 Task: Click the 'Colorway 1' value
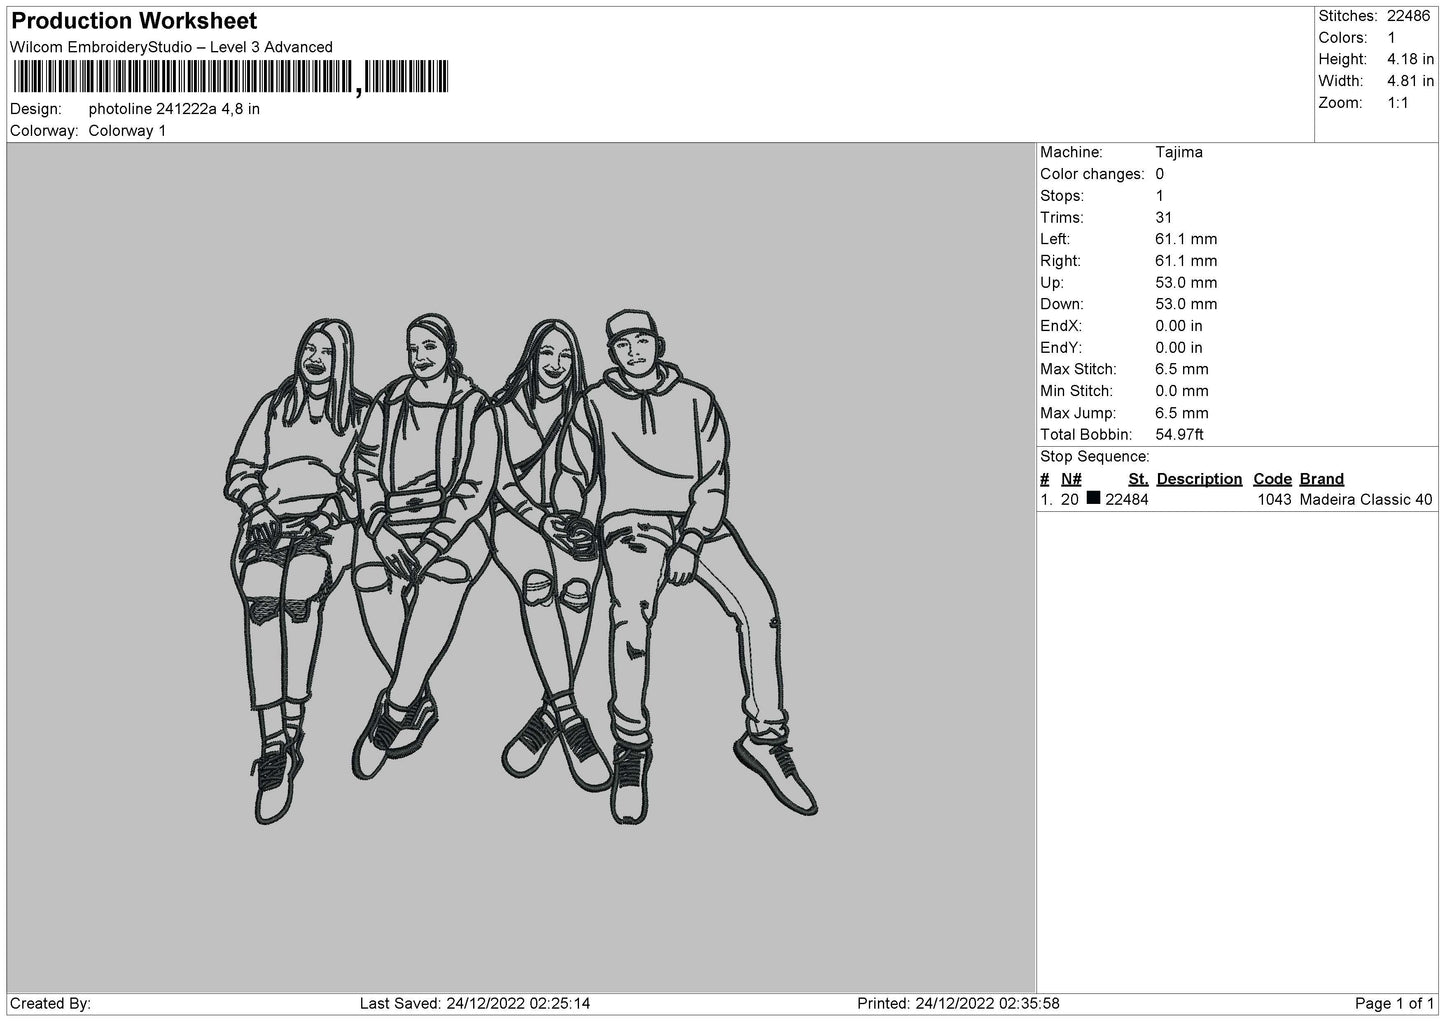point(127,131)
